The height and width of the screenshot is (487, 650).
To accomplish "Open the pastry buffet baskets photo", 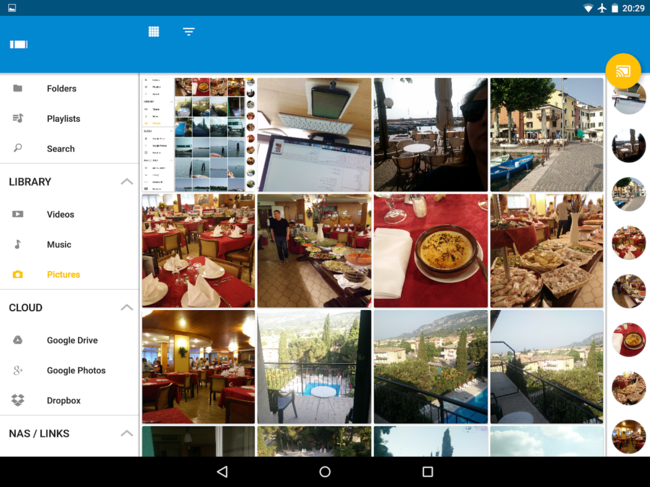I will tap(547, 251).
